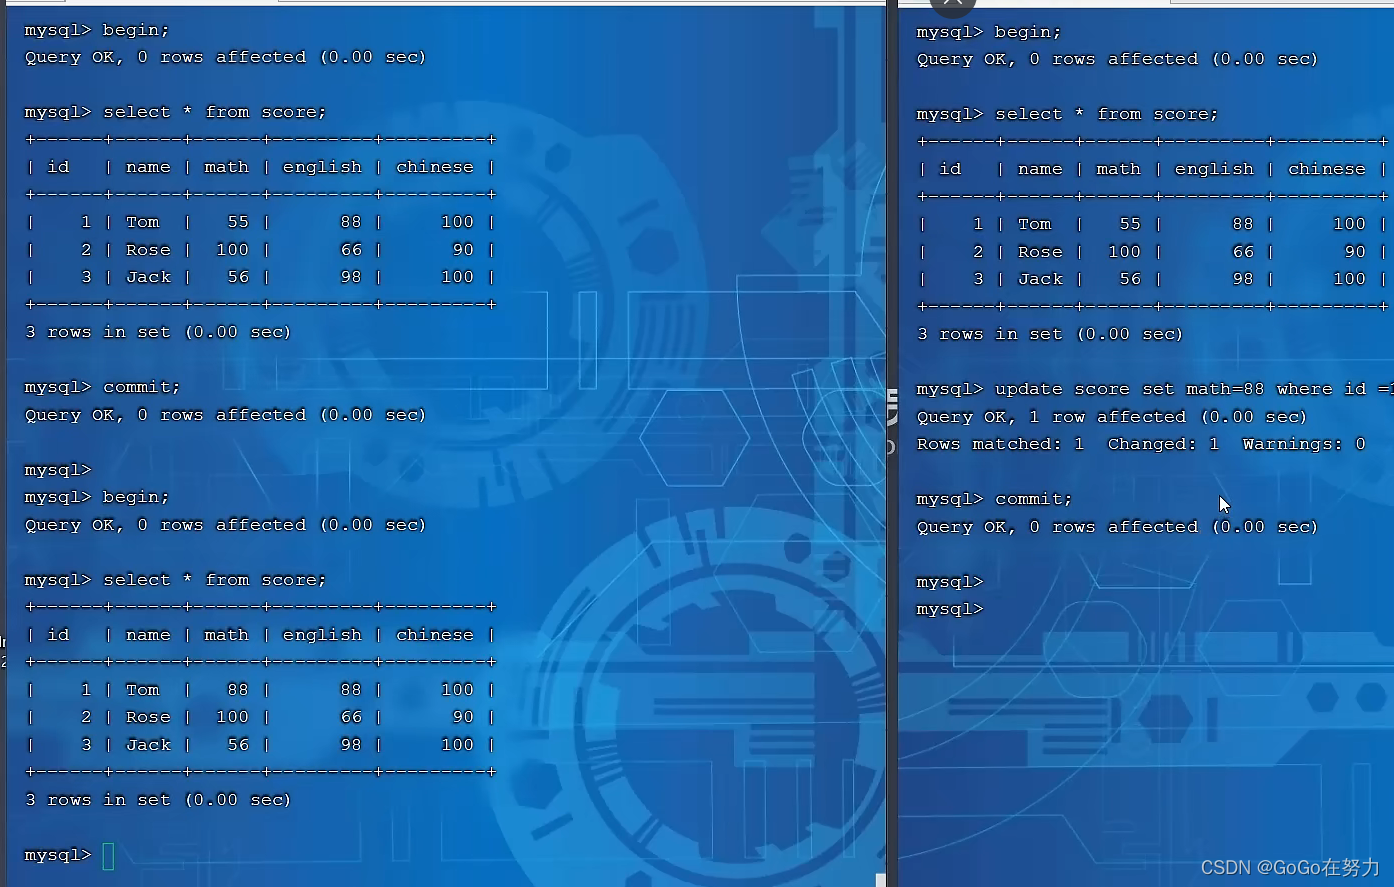Click the 'Warnings: 0' text

point(1304,444)
